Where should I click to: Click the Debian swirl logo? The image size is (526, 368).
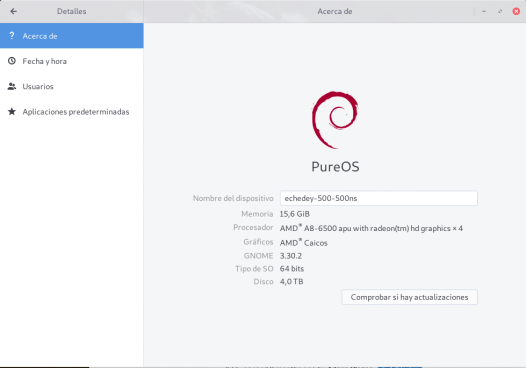click(335, 120)
